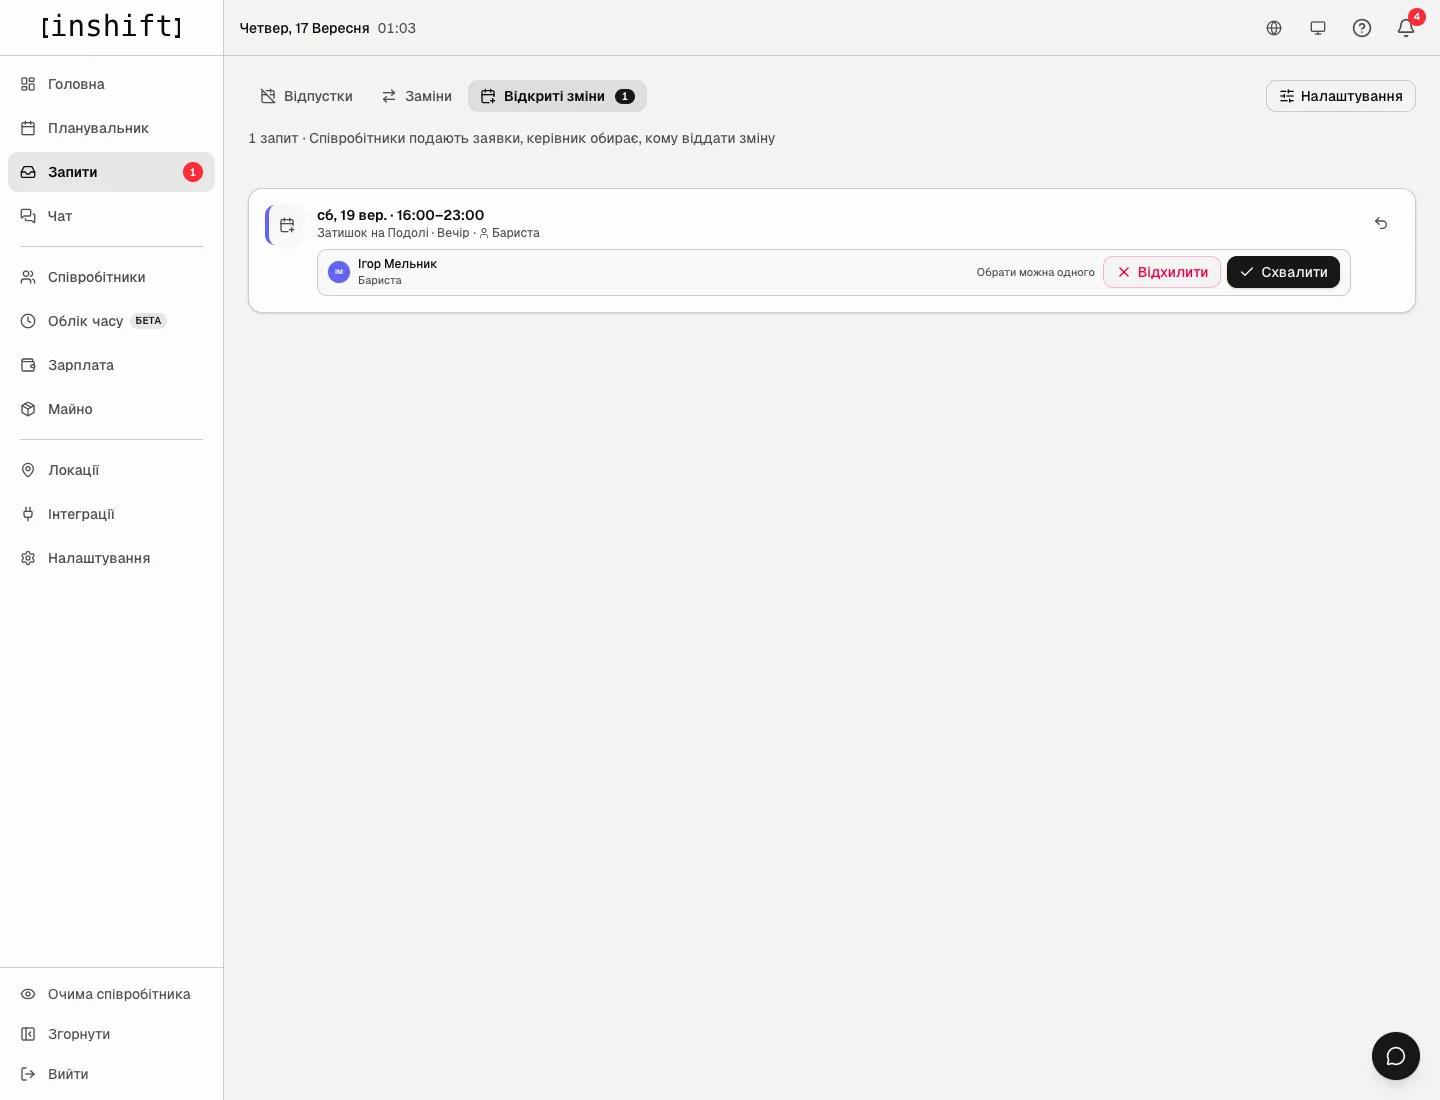
Task: Go to Зарплата page
Action: pos(111,365)
